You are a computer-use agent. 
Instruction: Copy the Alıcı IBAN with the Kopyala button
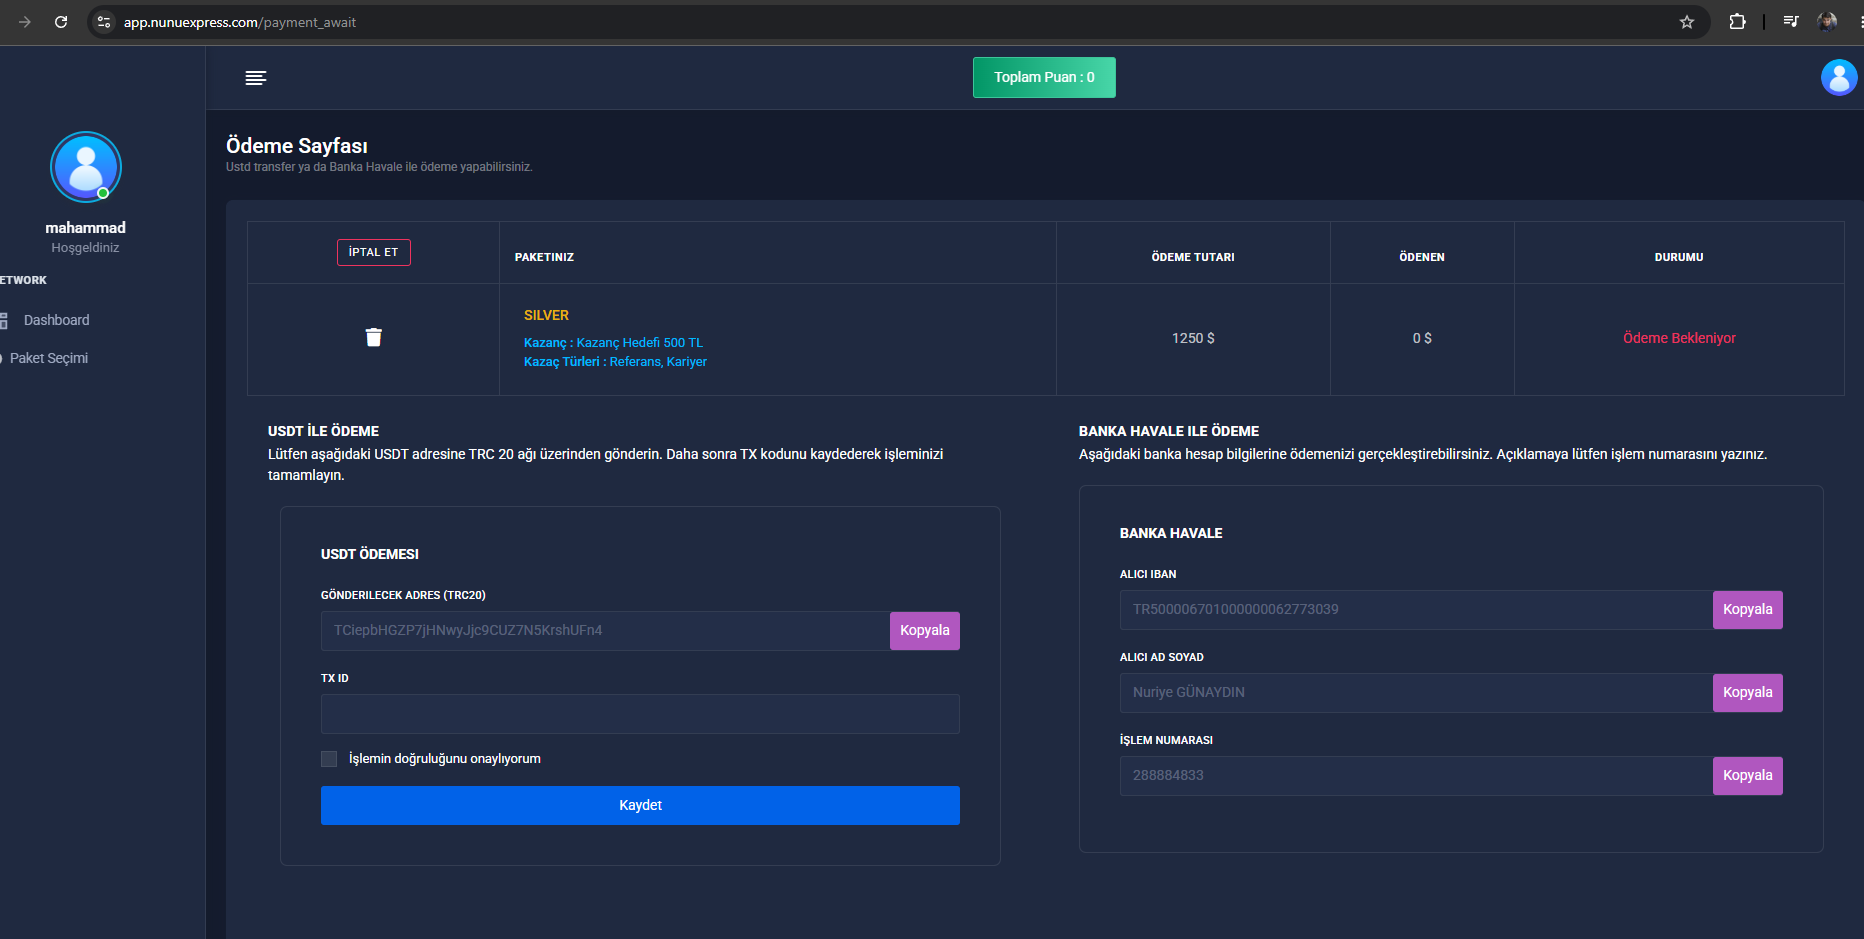1748,610
